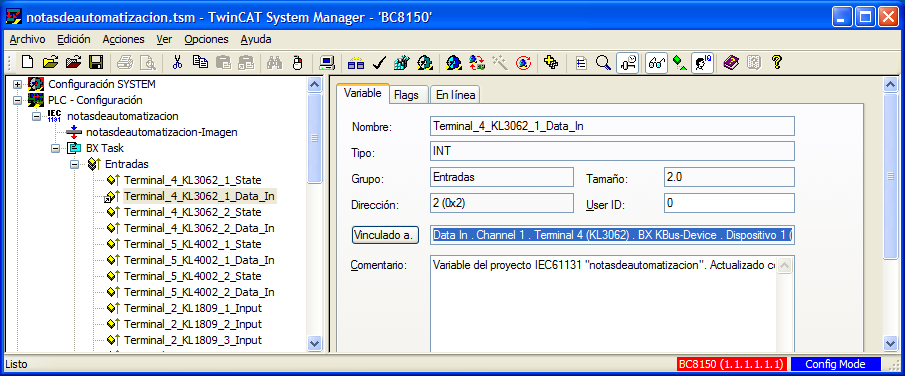Screen dimensions: 905x376
Task: Select Terminal_5_KL4002_1_State variable
Action: click(193, 244)
